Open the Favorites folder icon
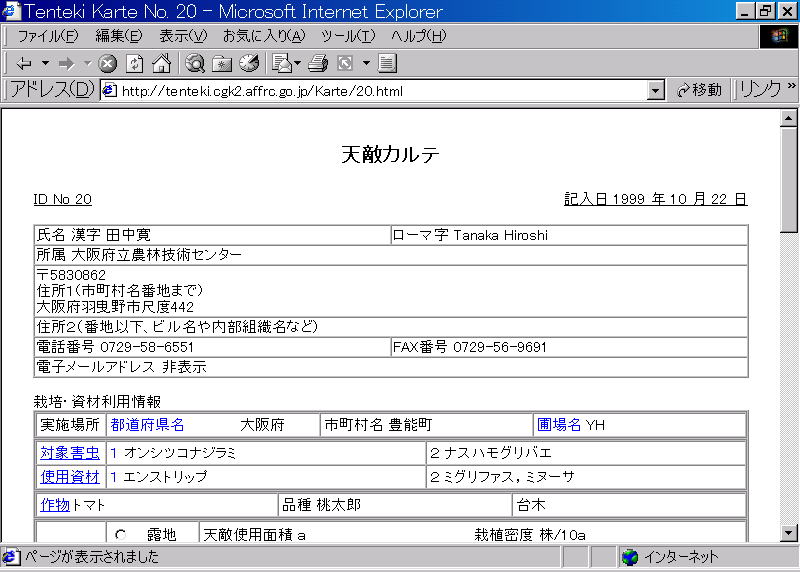Image resolution: width=800 pixels, height=572 pixels. click(x=222, y=63)
